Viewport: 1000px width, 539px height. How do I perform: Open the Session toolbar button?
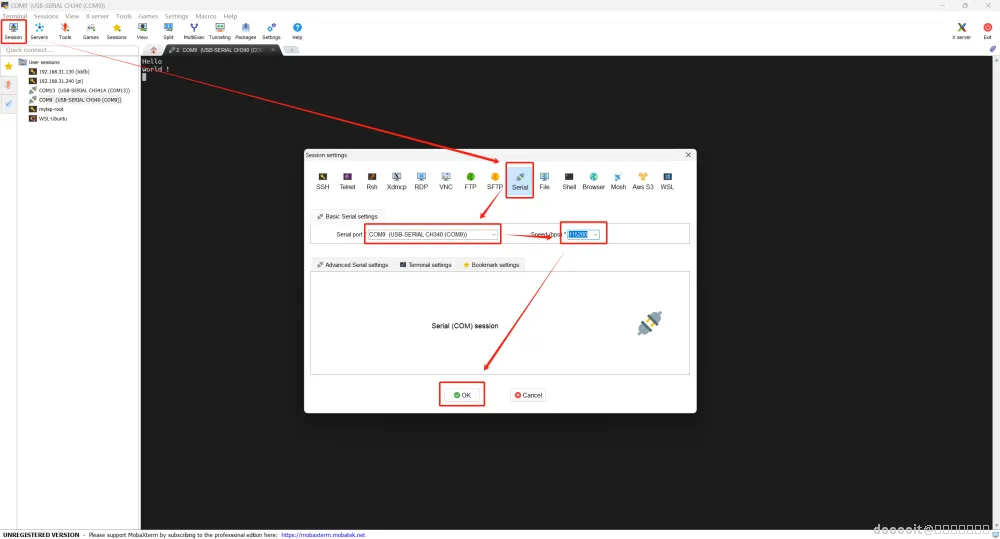[13, 31]
